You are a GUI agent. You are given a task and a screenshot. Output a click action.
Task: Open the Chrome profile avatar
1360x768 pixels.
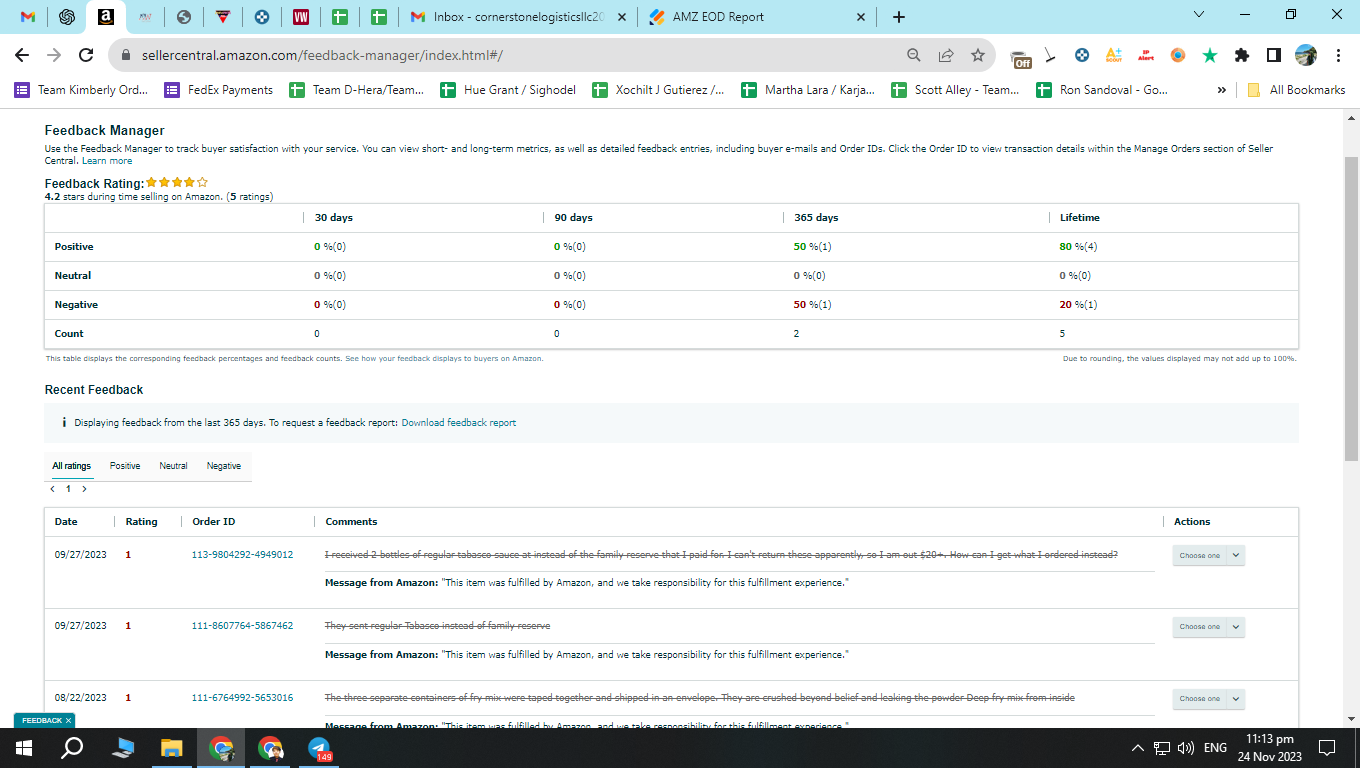click(x=1306, y=55)
